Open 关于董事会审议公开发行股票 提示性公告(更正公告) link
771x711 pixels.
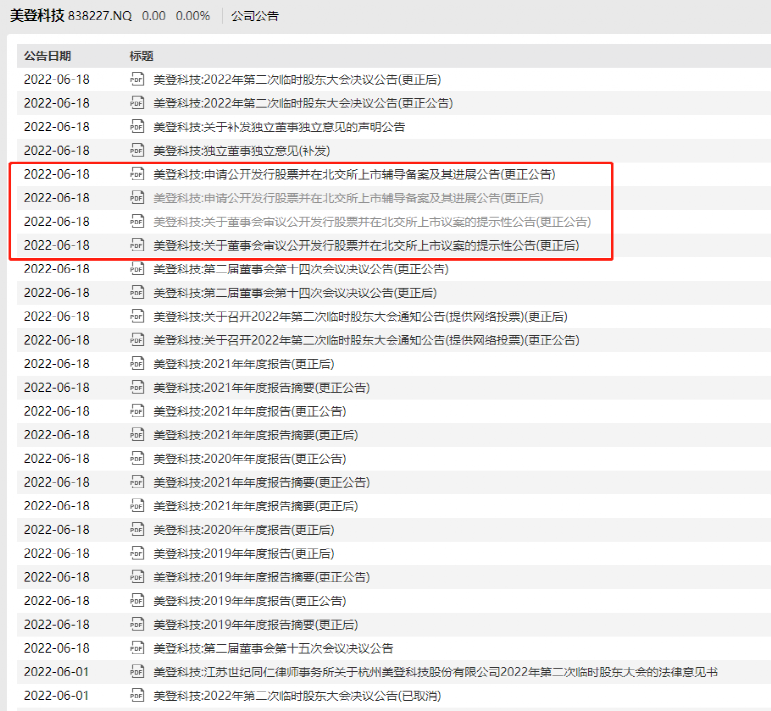pyautogui.click(x=371, y=221)
